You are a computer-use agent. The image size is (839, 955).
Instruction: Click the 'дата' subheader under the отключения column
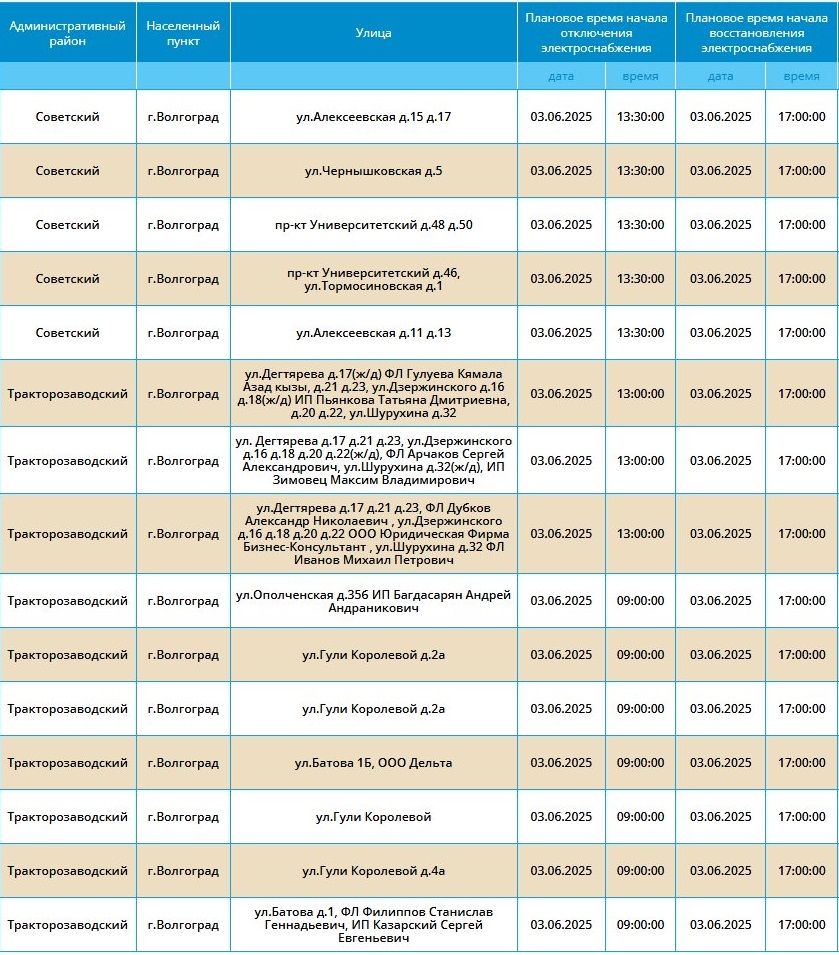pyautogui.click(x=561, y=76)
